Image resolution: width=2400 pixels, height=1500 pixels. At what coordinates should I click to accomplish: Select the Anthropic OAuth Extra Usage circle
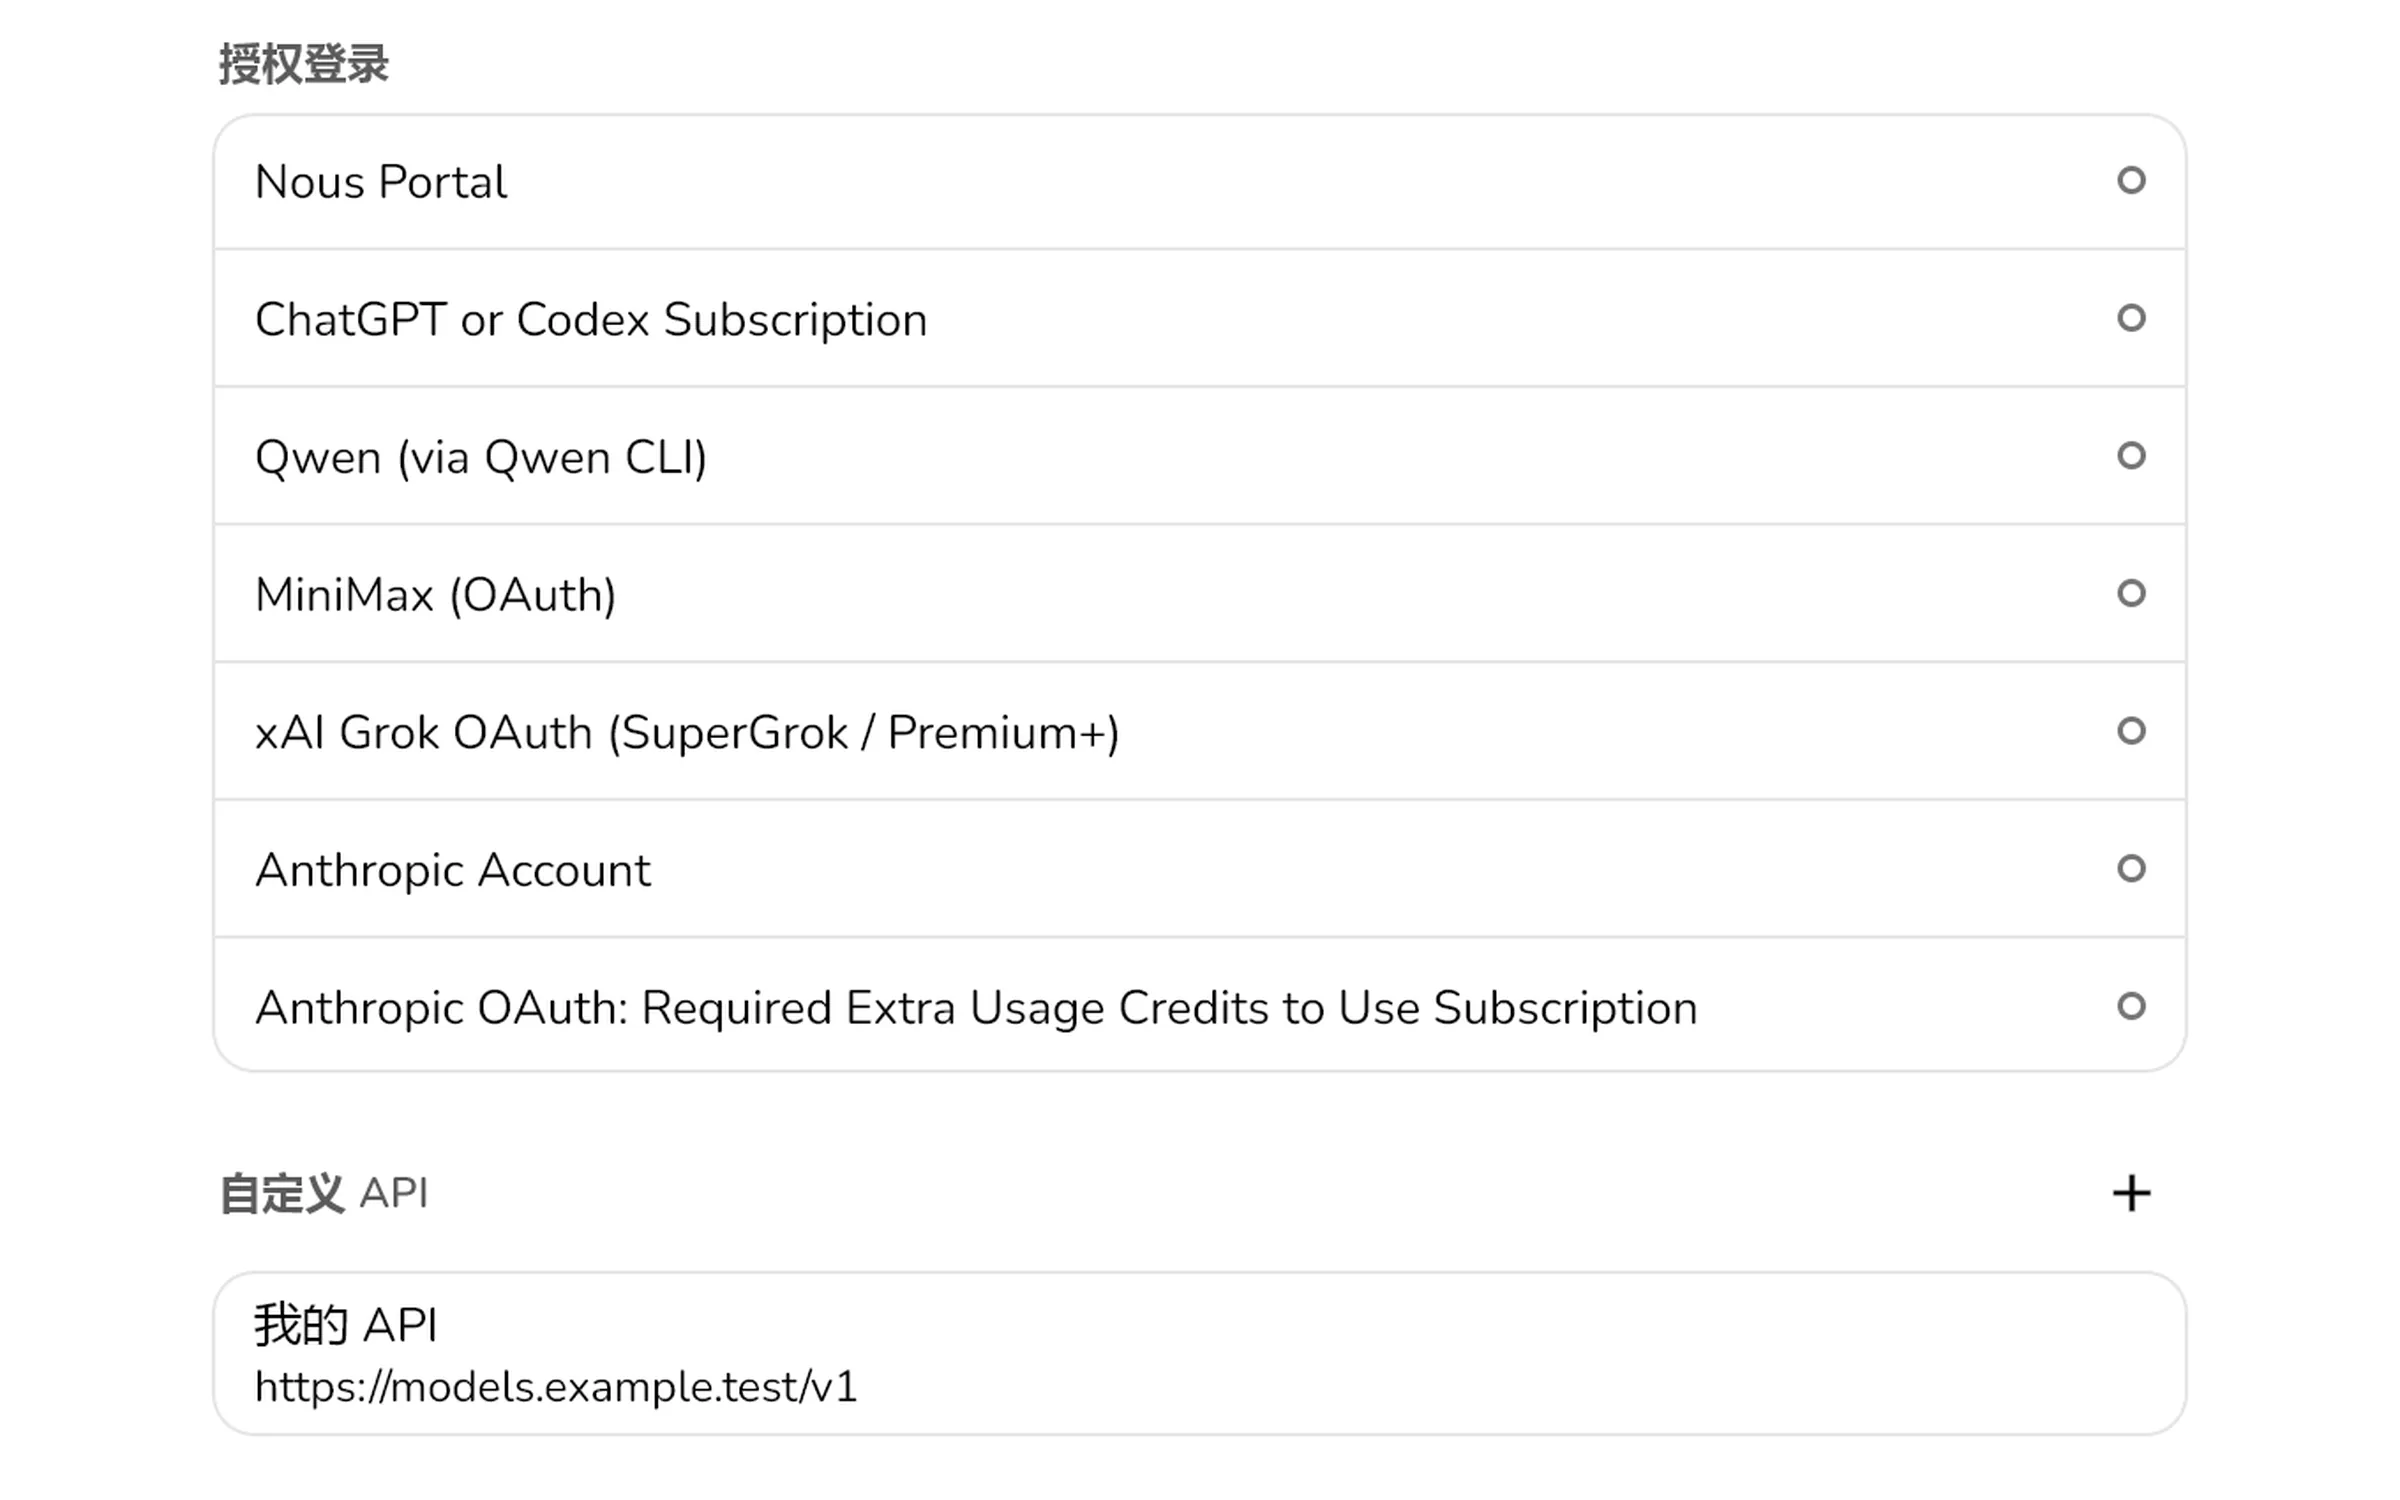pos(2131,1006)
